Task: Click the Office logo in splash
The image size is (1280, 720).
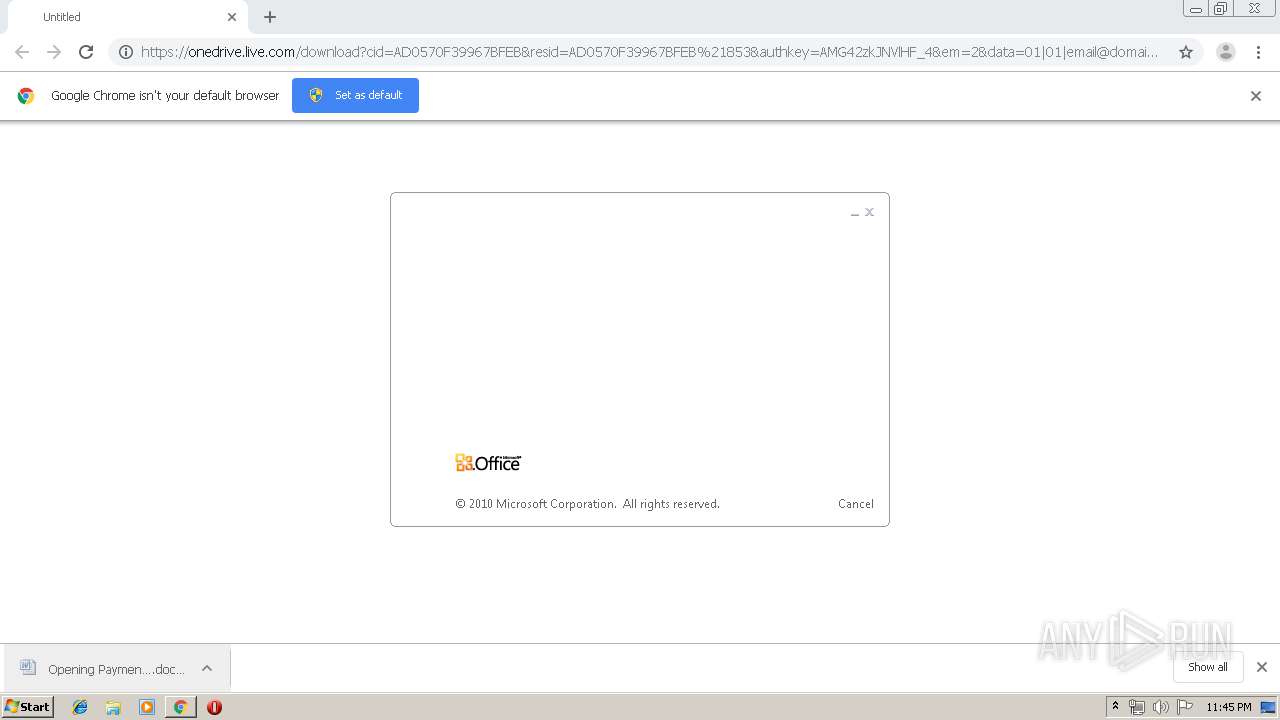Action: pos(488,463)
